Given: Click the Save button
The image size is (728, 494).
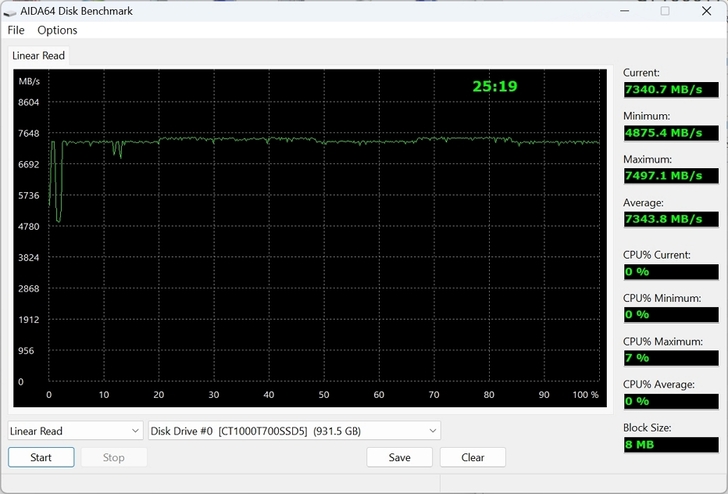Looking at the screenshot, I should coord(399,457).
